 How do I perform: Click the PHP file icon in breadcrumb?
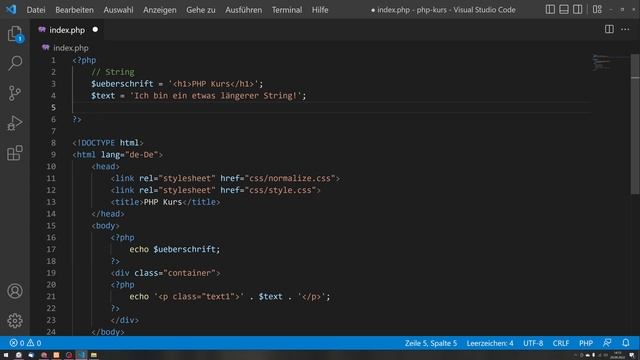pos(45,47)
